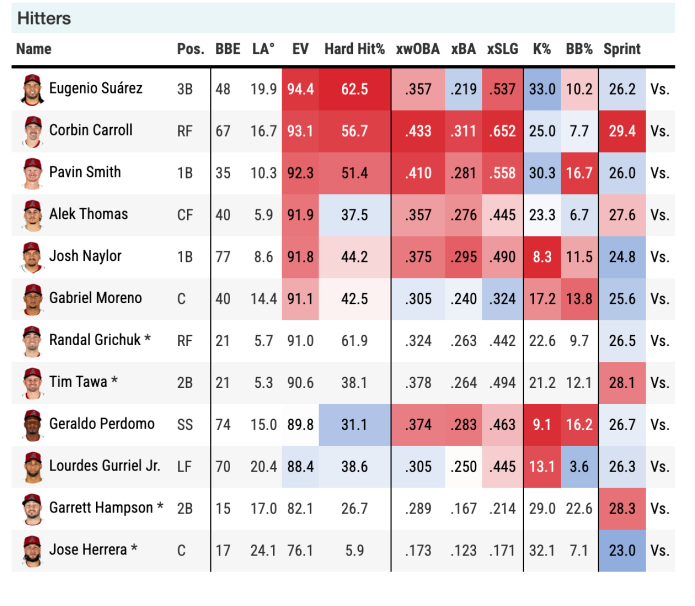The height and width of the screenshot is (606, 695).
Task: Sort by Hard Hit% column header
Action: [354, 49]
